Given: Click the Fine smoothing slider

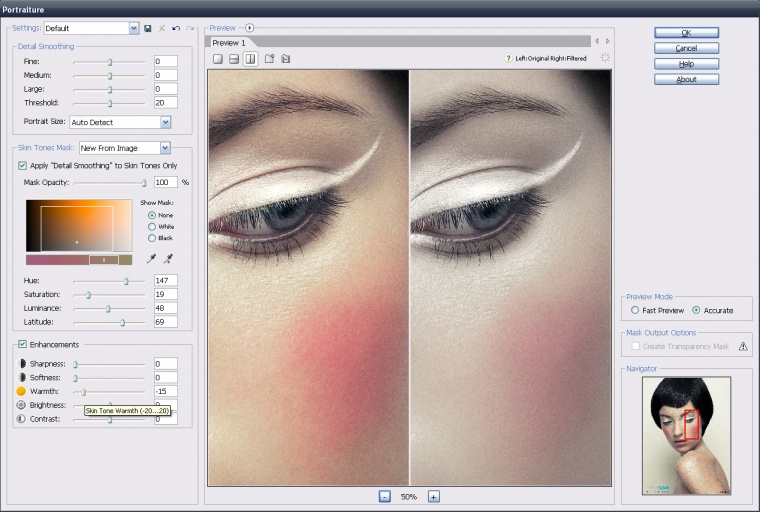Looking at the screenshot, I should [110, 62].
